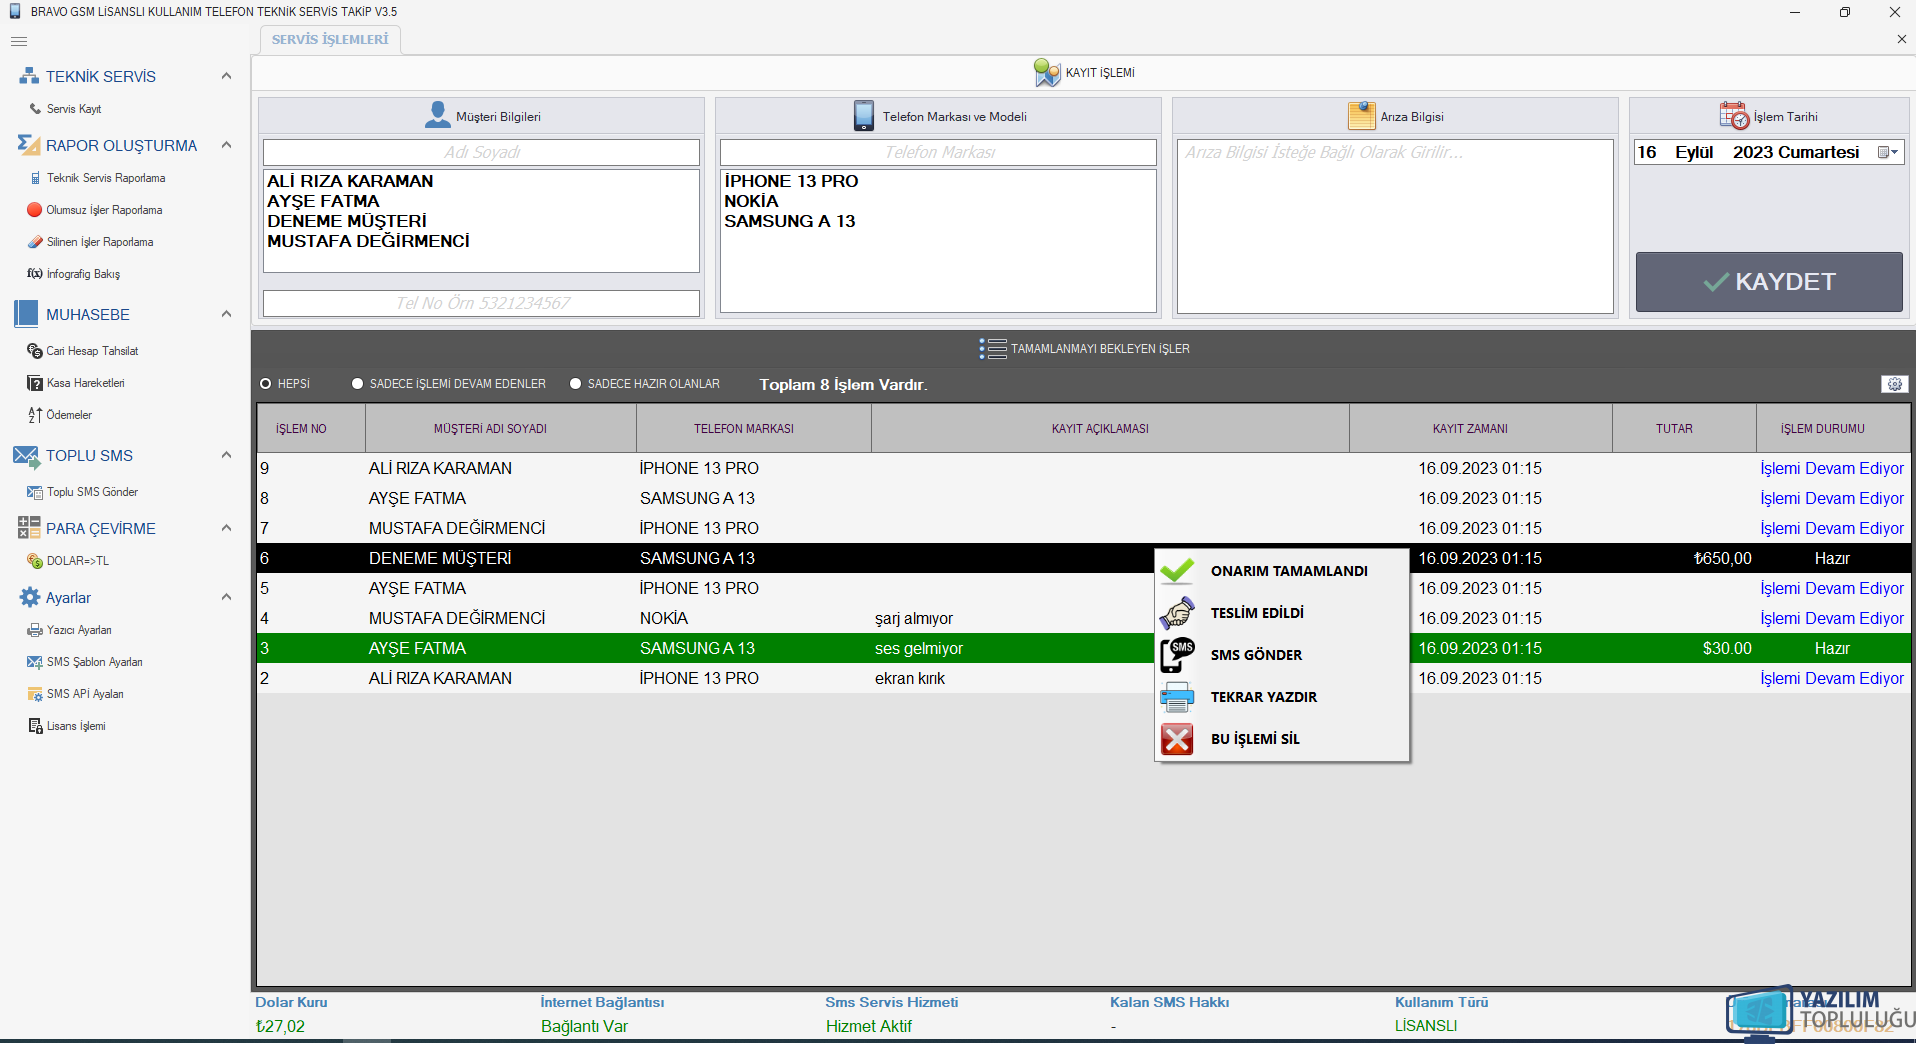Click the Olumsuz İşler red circle icon

coord(35,210)
